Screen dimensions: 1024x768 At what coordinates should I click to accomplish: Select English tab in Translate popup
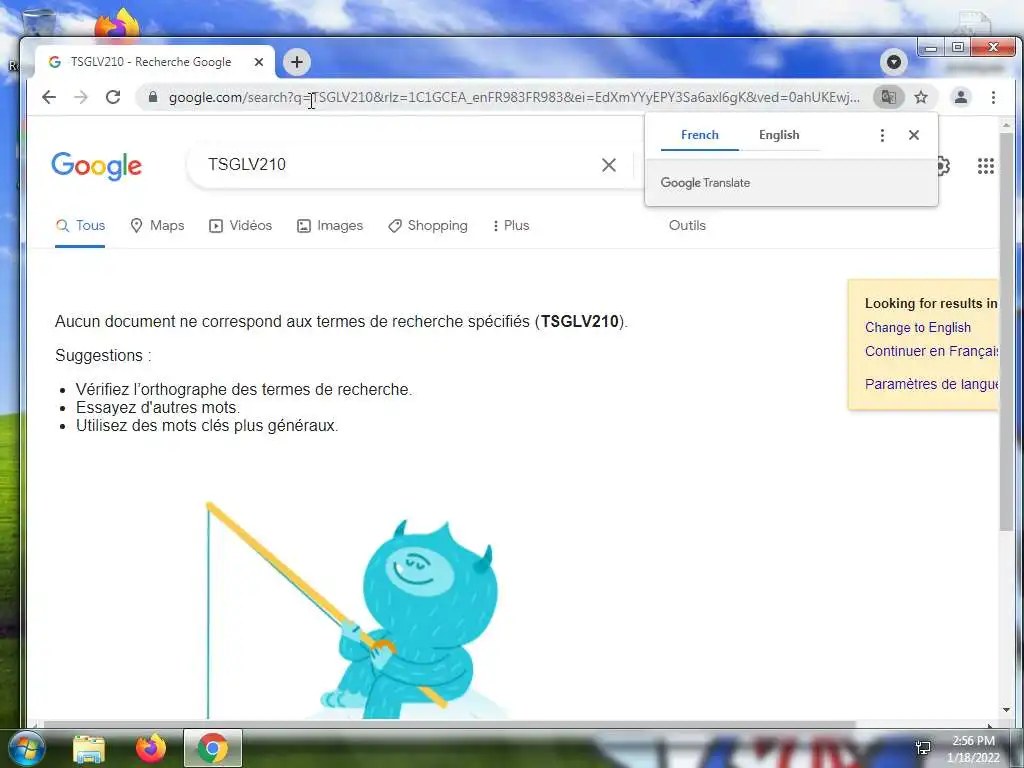(x=779, y=135)
